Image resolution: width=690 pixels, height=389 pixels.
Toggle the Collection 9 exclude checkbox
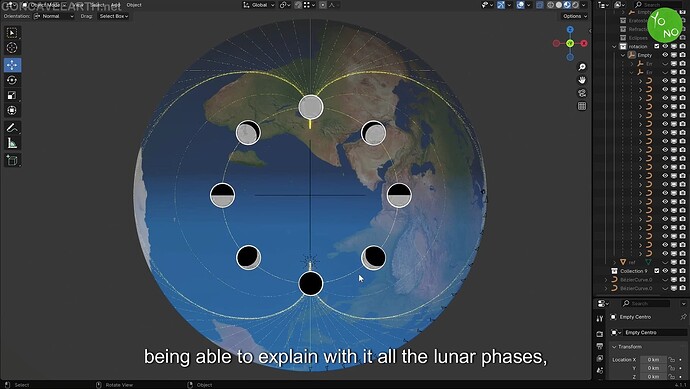657,271
